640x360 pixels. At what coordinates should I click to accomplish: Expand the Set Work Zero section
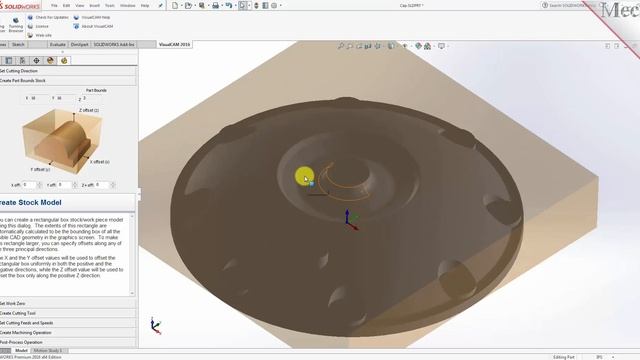click(x=68, y=304)
